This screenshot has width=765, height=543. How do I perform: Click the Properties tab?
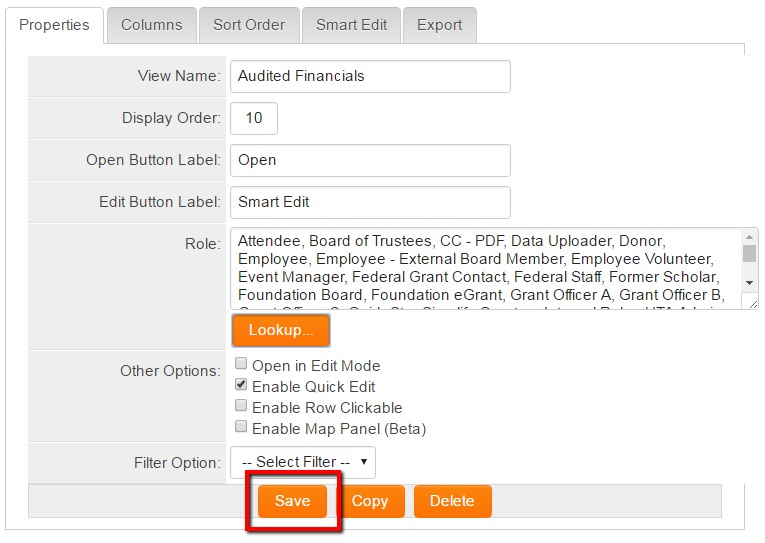point(54,25)
